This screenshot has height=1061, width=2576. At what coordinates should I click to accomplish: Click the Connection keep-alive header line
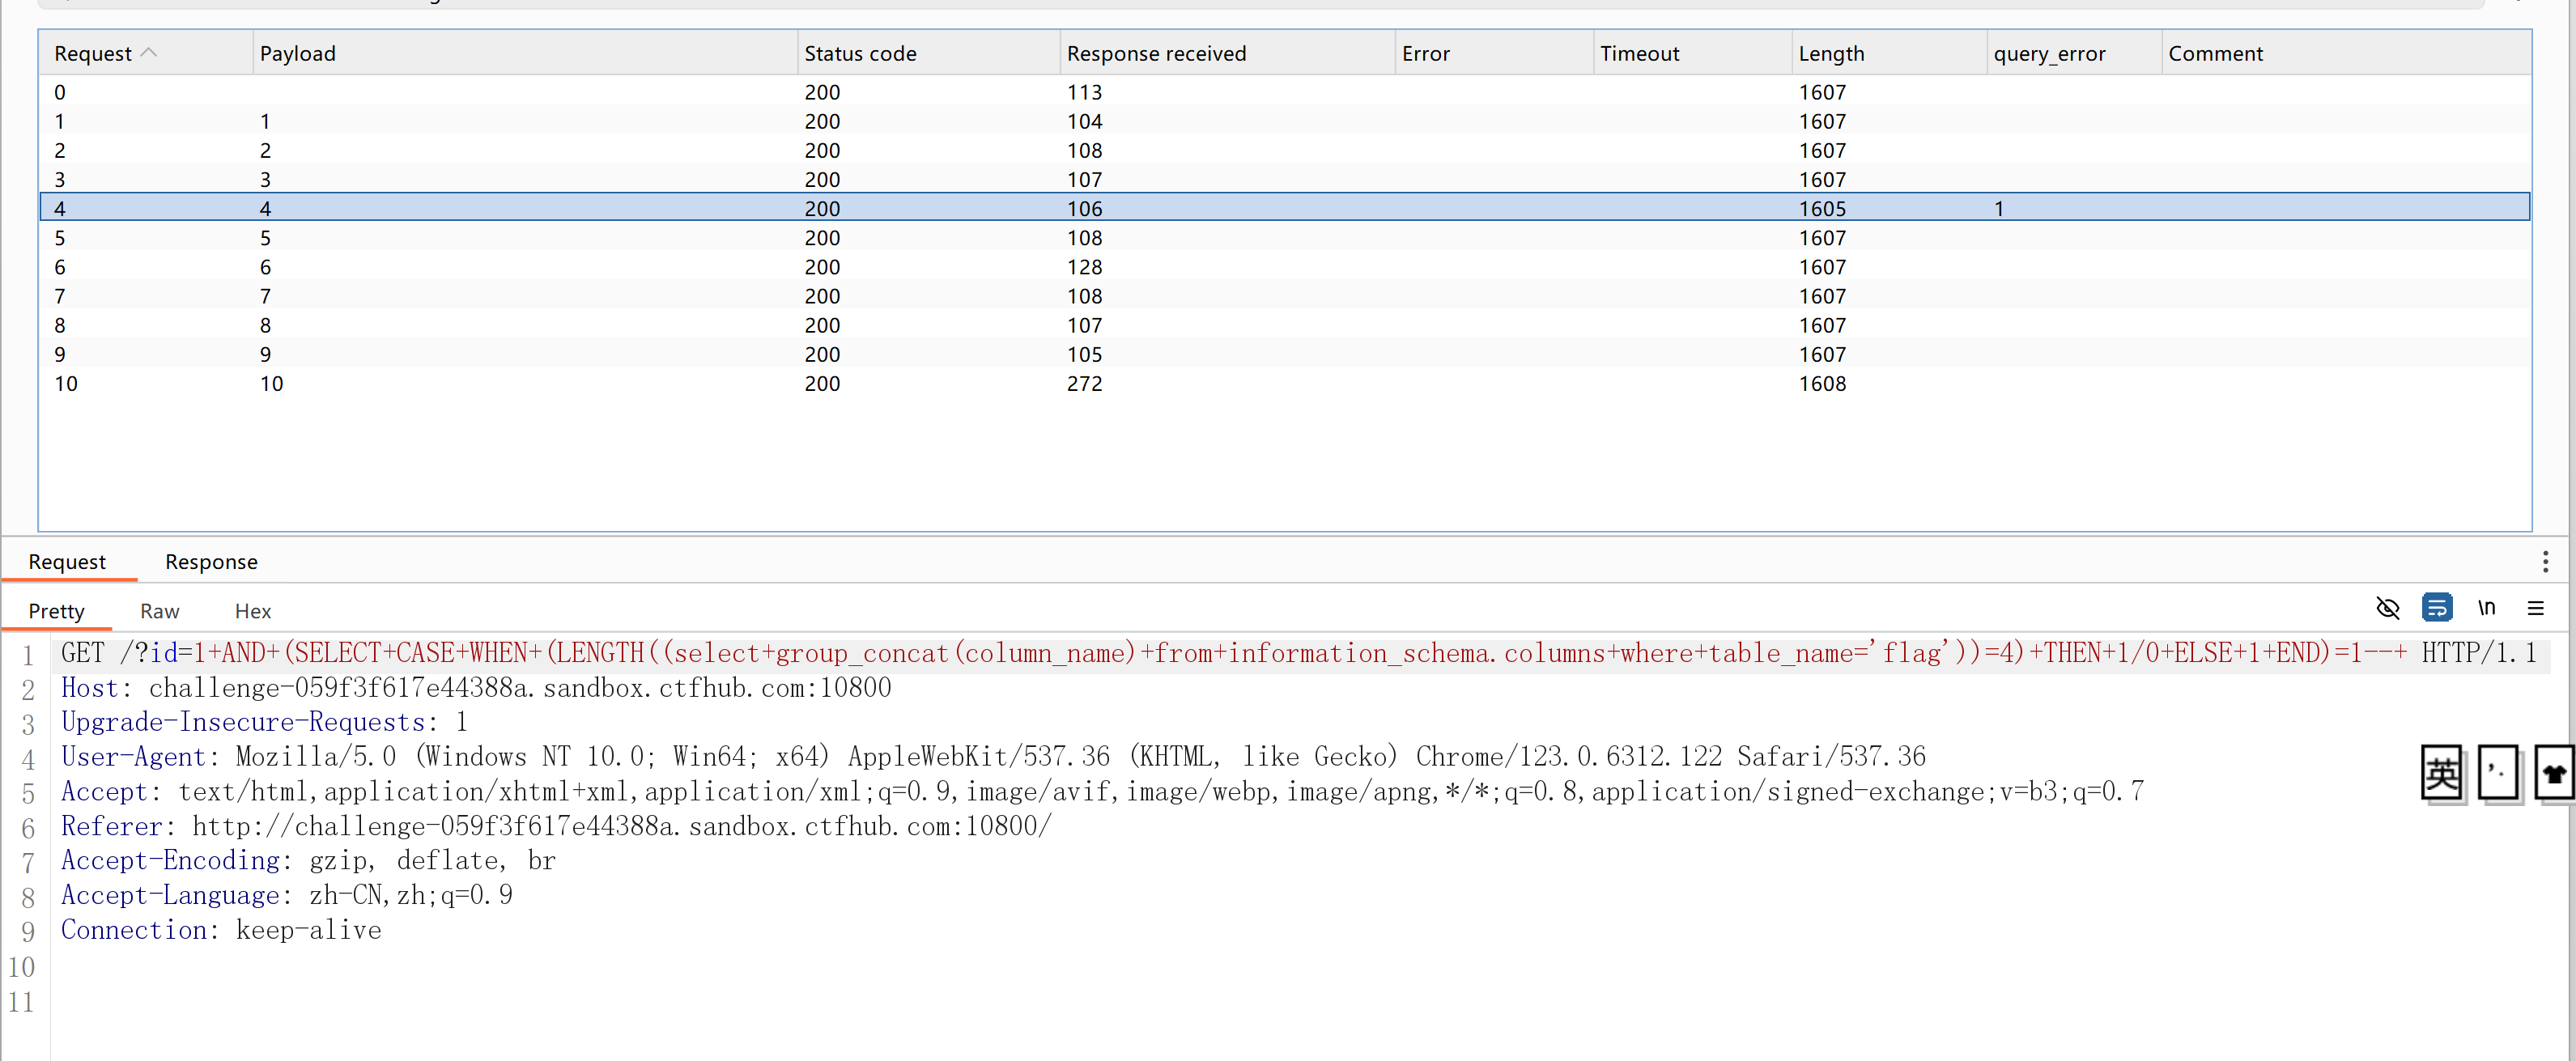click(x=221, y=930)
